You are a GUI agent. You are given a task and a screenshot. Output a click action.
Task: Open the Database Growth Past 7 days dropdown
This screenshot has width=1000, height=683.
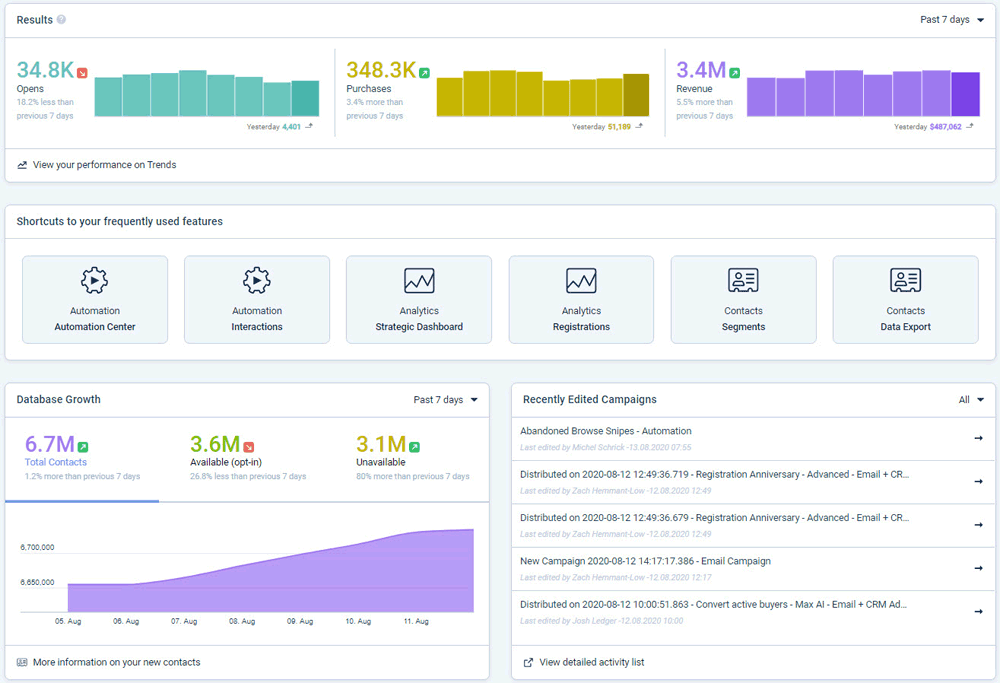(445, 400)
